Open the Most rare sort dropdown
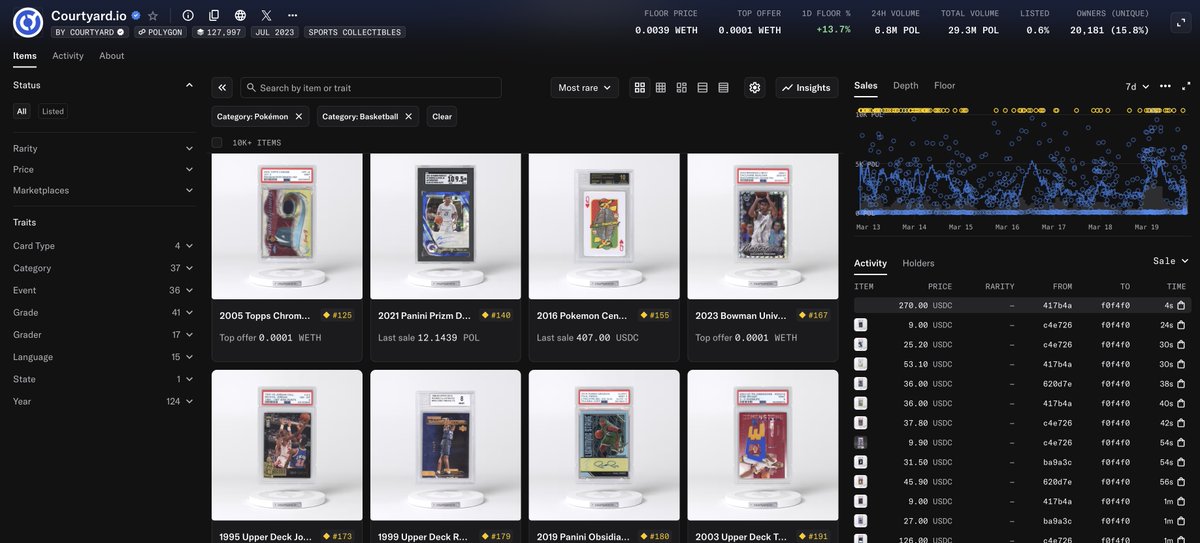Image resolution: width=1200 pixels, height=543 pixels. [x=585, y=88]
